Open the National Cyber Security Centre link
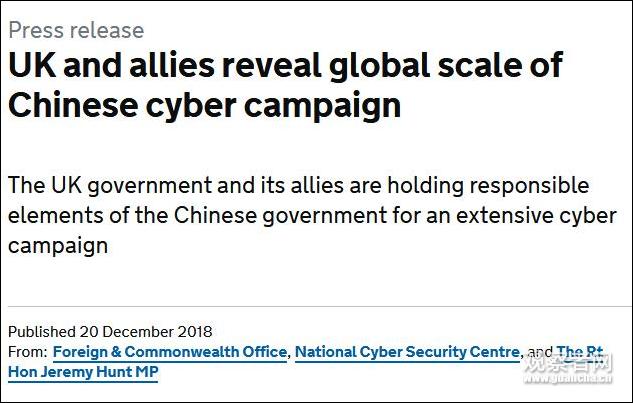633x403 pixels. click(407, 352)
